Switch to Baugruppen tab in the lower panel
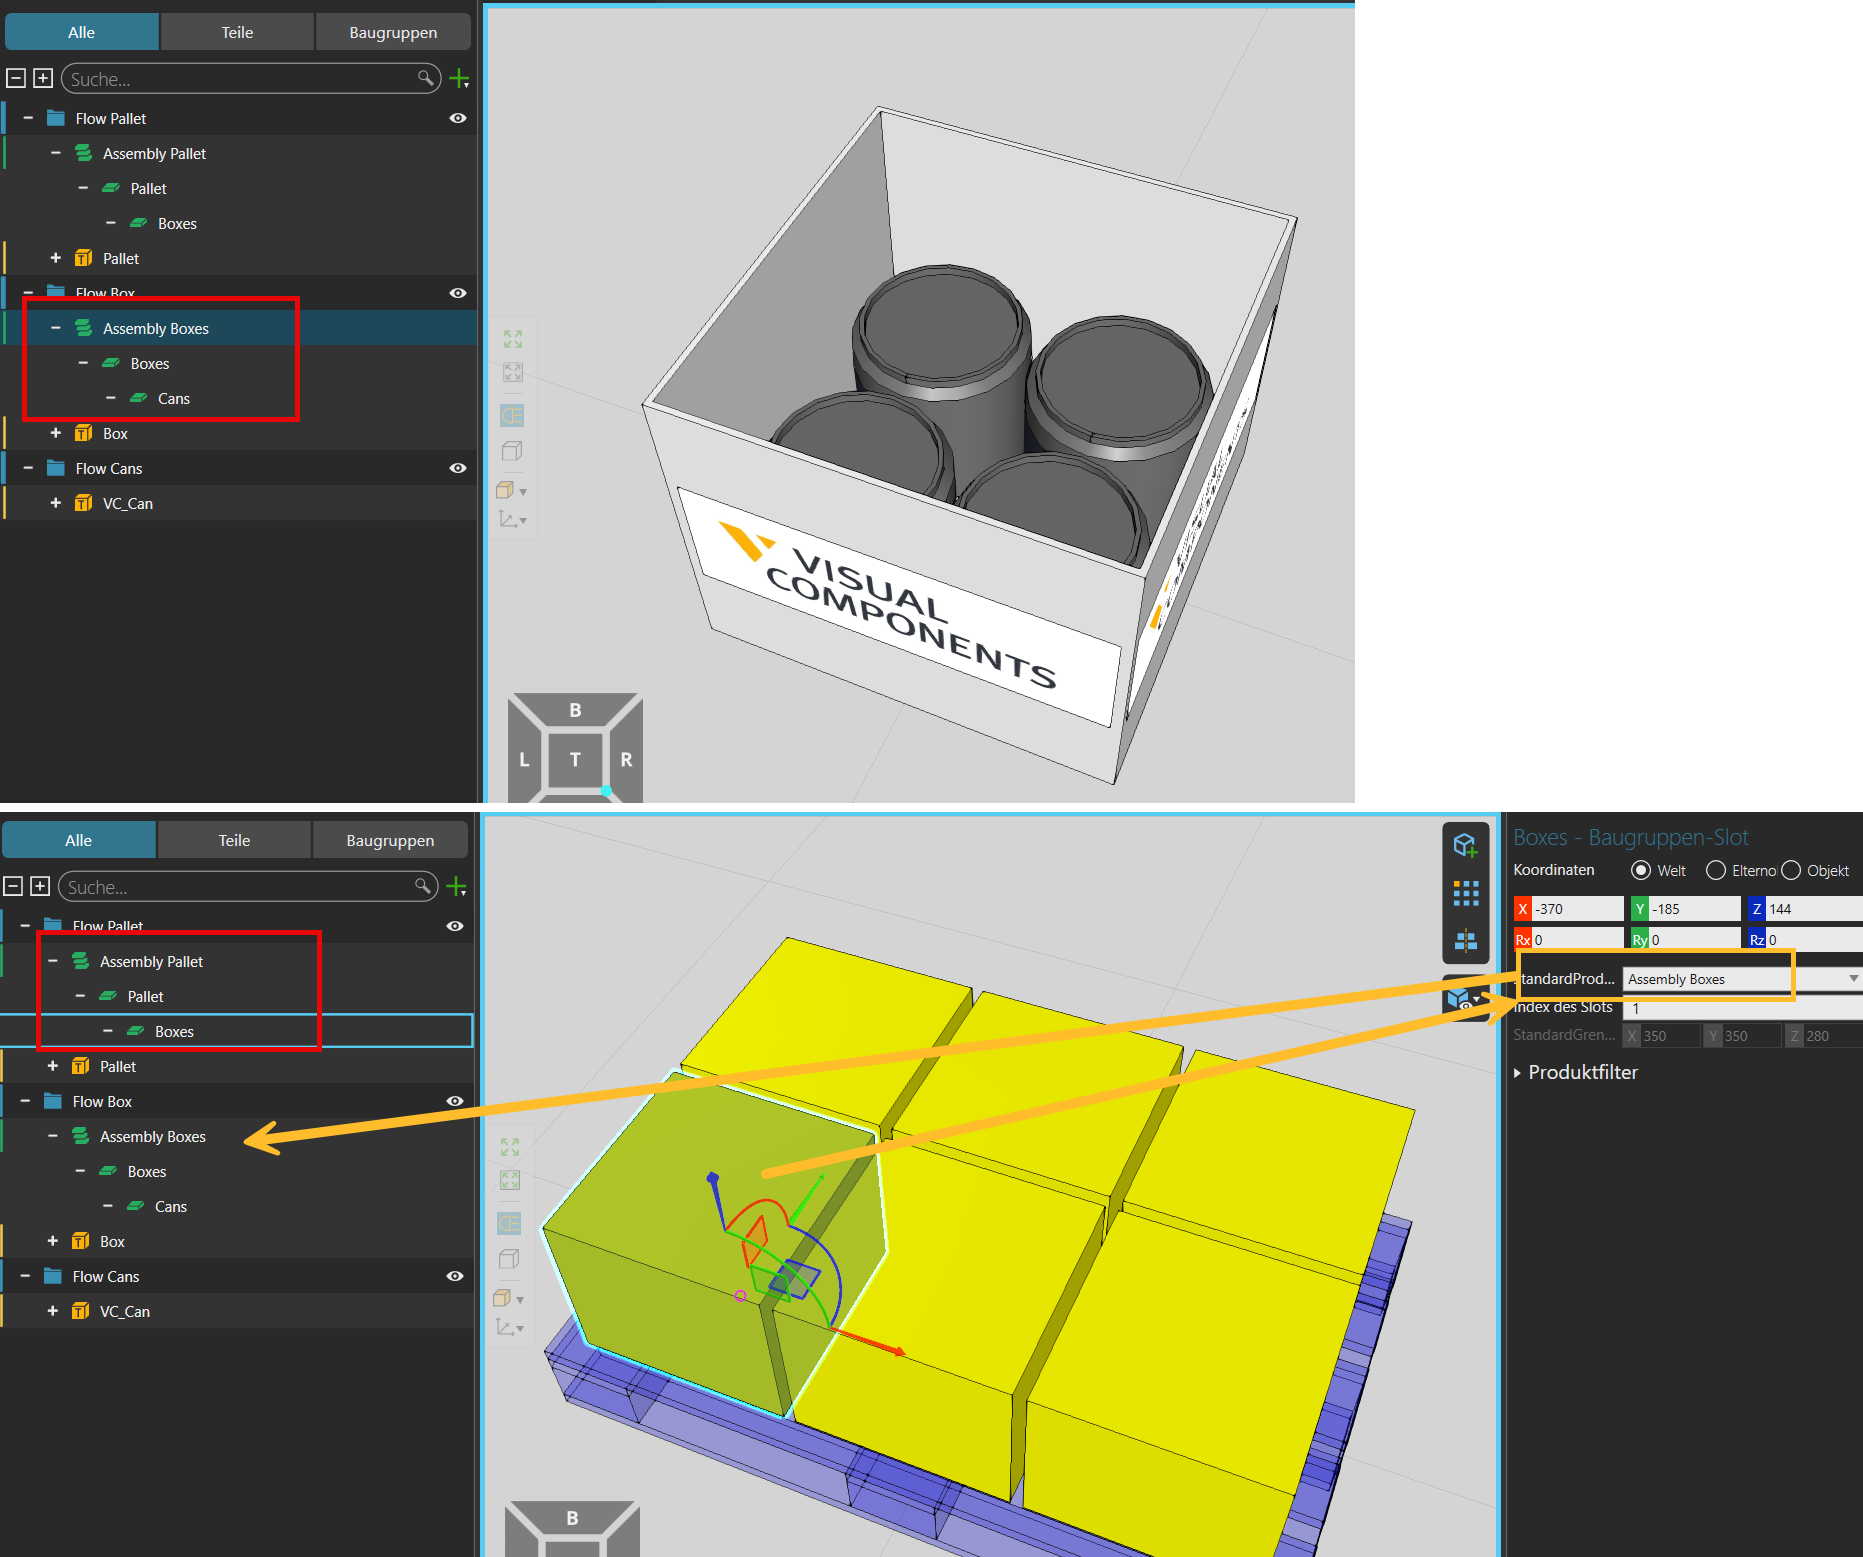Viewport: 1863px width, 1557px height. [390, 840]
